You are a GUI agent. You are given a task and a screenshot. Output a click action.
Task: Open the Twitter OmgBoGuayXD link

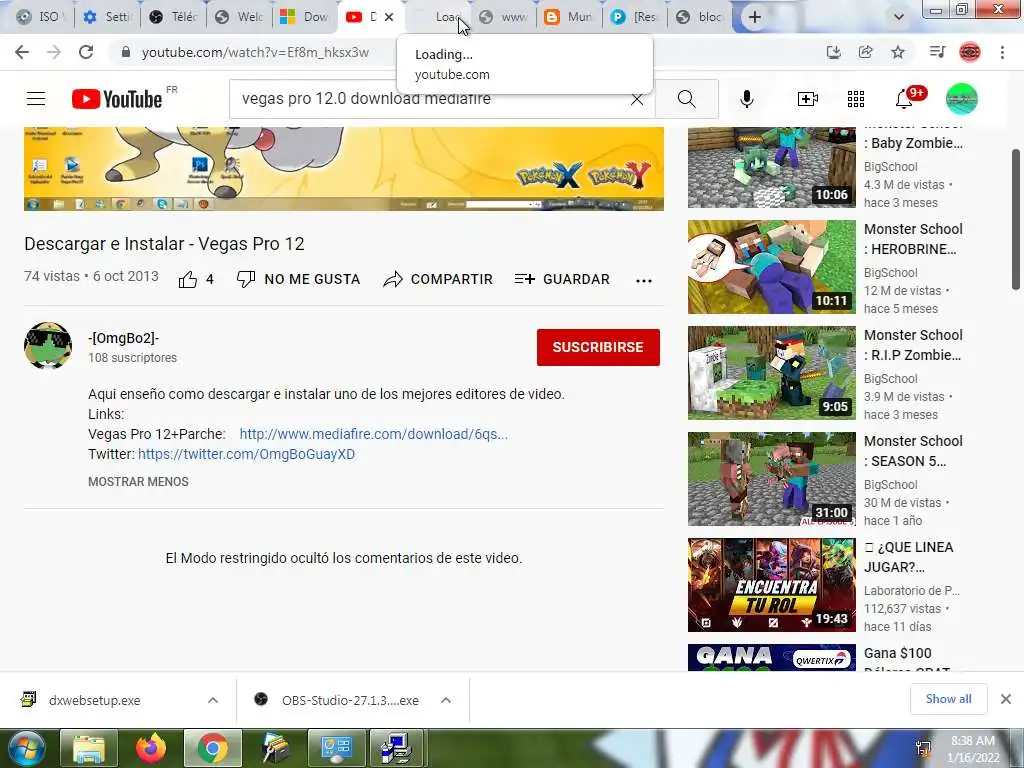247,455
